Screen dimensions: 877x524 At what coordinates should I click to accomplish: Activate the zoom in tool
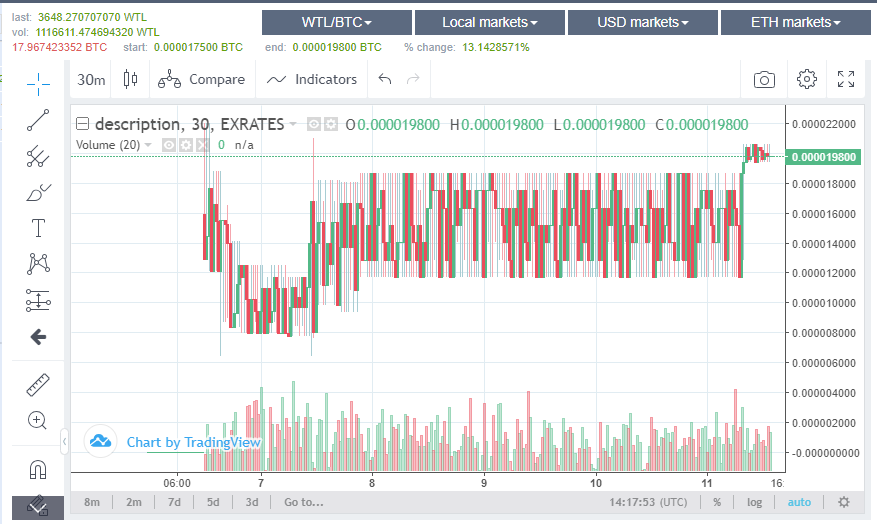[38, 420]
